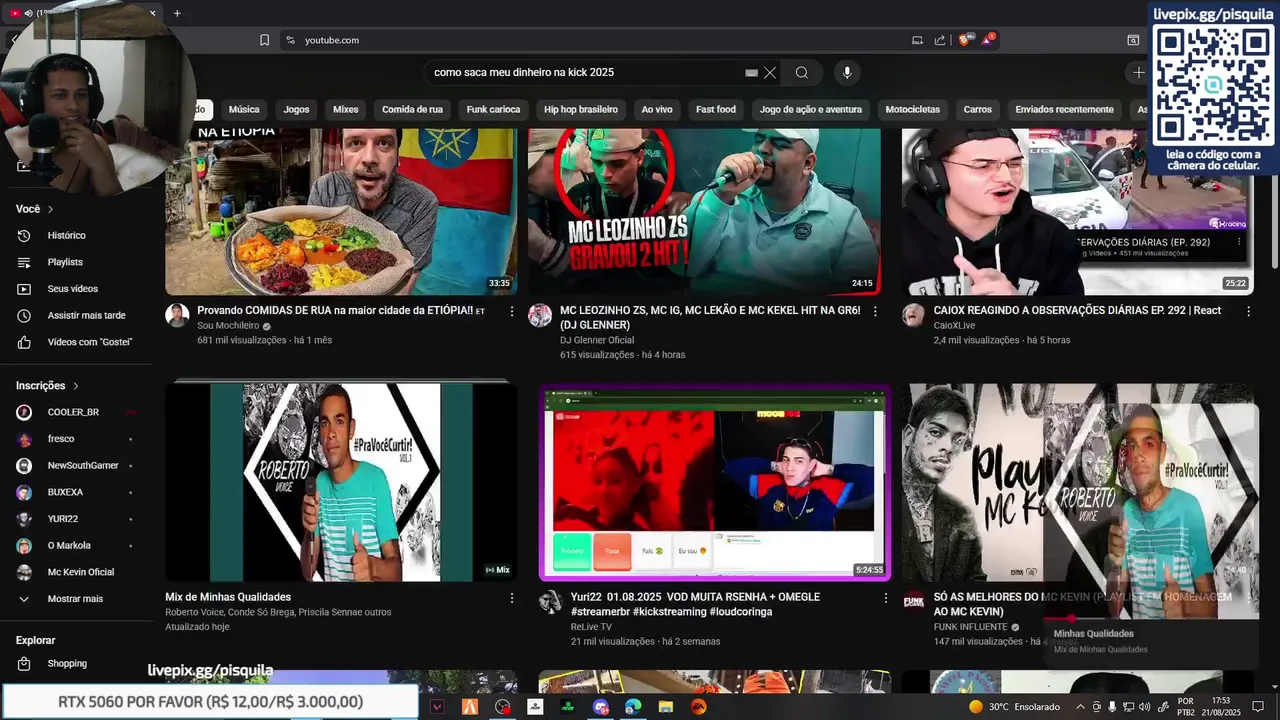
Task: Open options menu for Mix de Minhas Qualidades
Action: point(512,598)
